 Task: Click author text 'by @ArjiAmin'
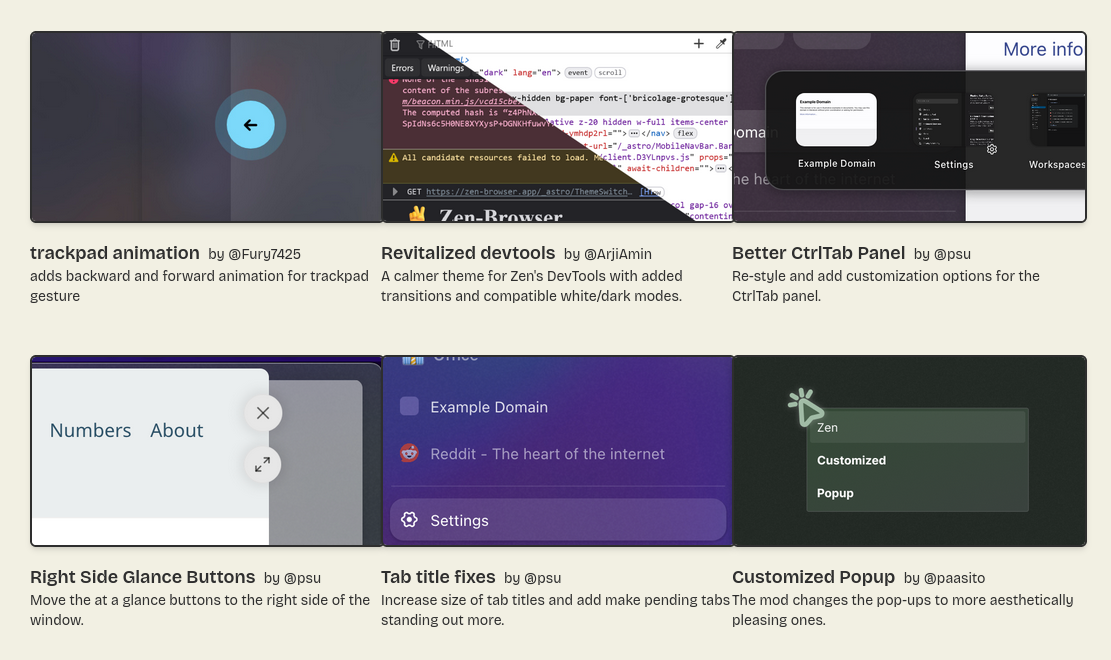(x=608, y=254)
